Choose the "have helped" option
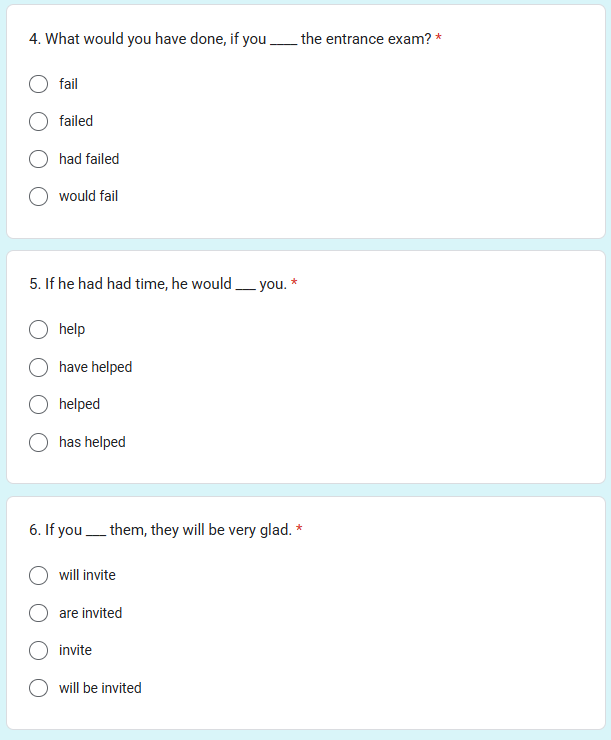Viewport: 611px width, 740px height. 38,367
